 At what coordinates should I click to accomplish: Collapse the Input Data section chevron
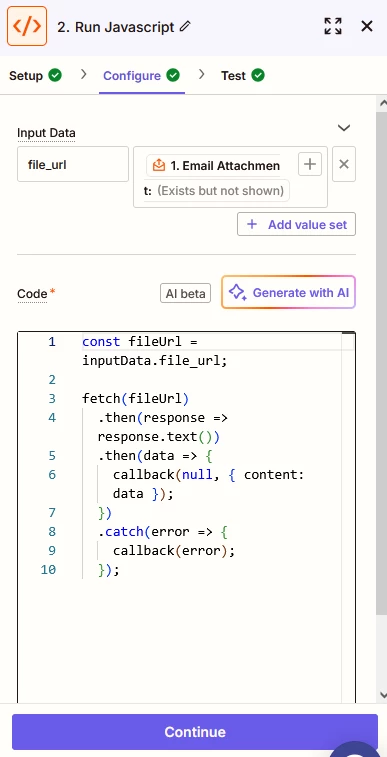[x=344, y=128]
